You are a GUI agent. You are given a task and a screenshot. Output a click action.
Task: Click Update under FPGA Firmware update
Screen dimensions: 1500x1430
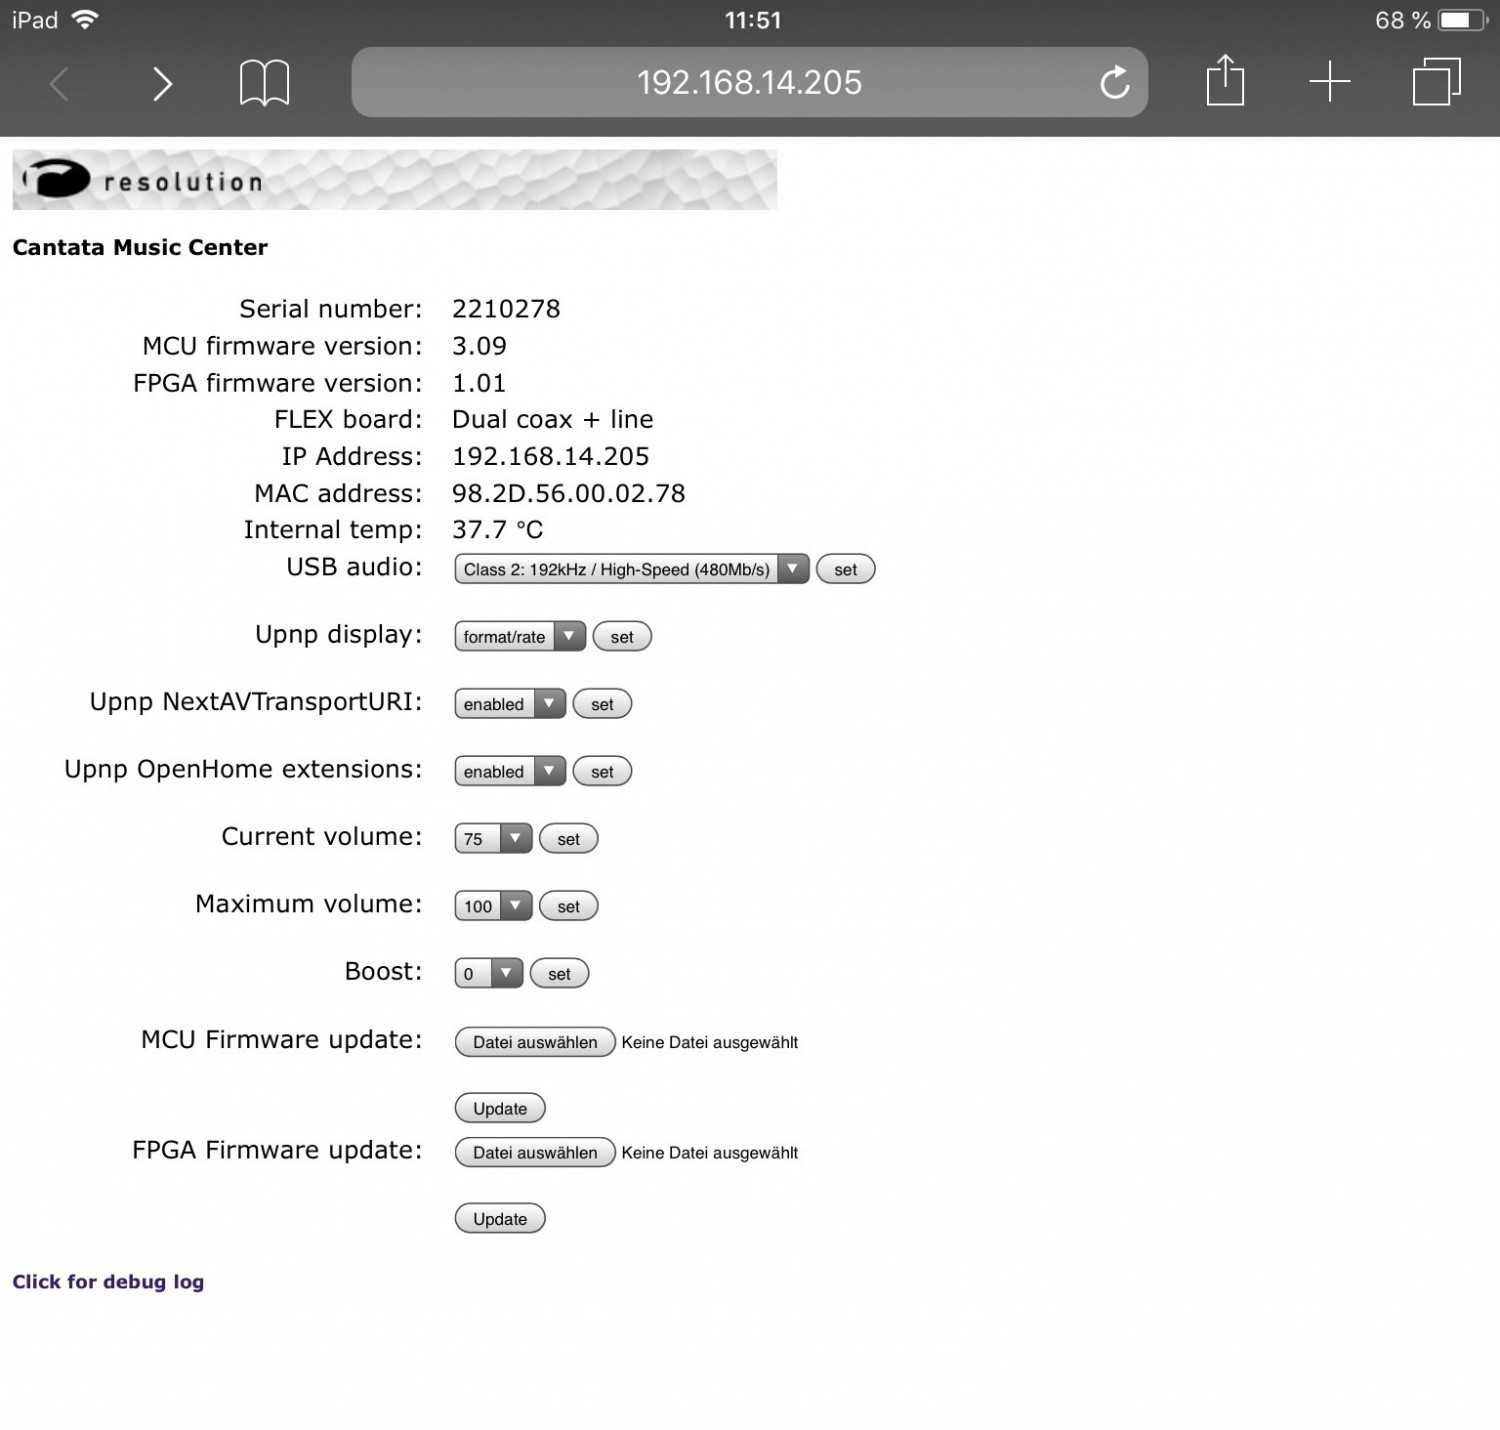(500, 1218)
